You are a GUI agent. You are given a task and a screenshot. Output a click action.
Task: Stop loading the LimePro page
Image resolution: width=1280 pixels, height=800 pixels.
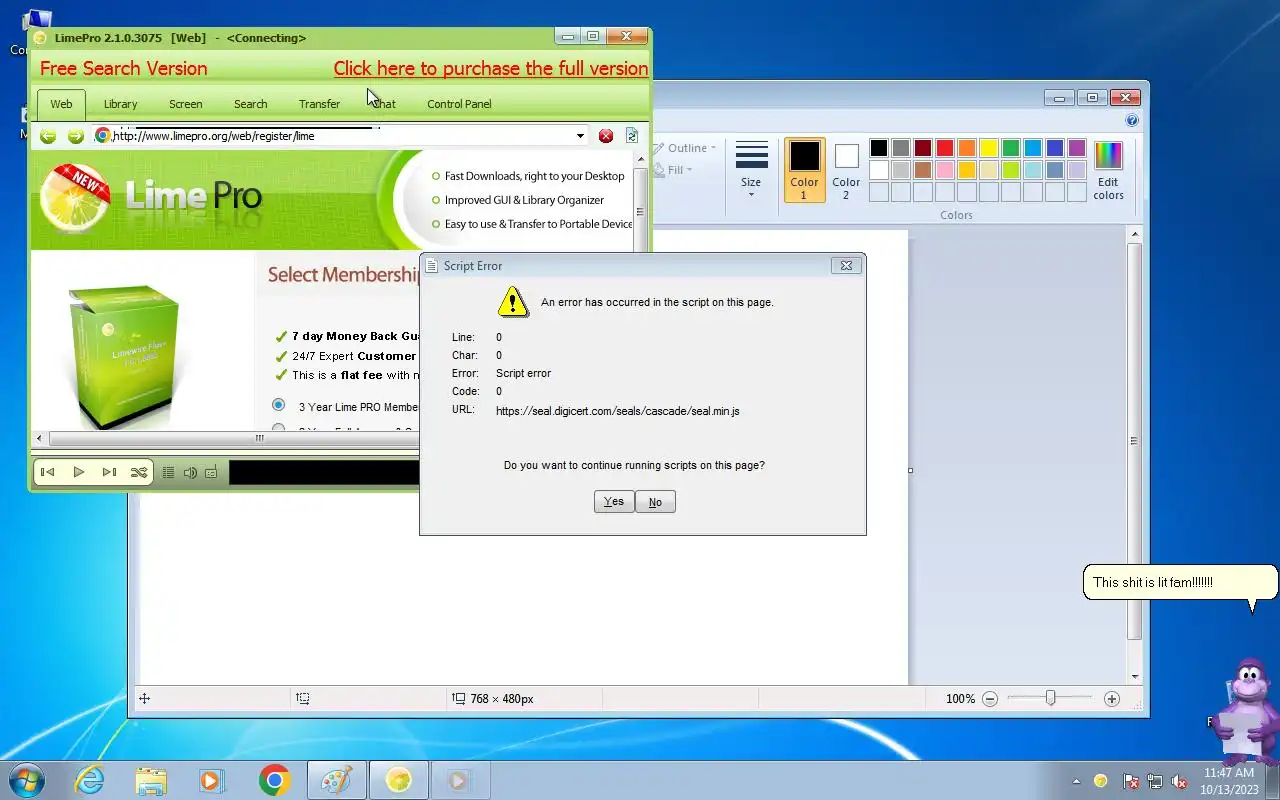(x=606, y=136)
